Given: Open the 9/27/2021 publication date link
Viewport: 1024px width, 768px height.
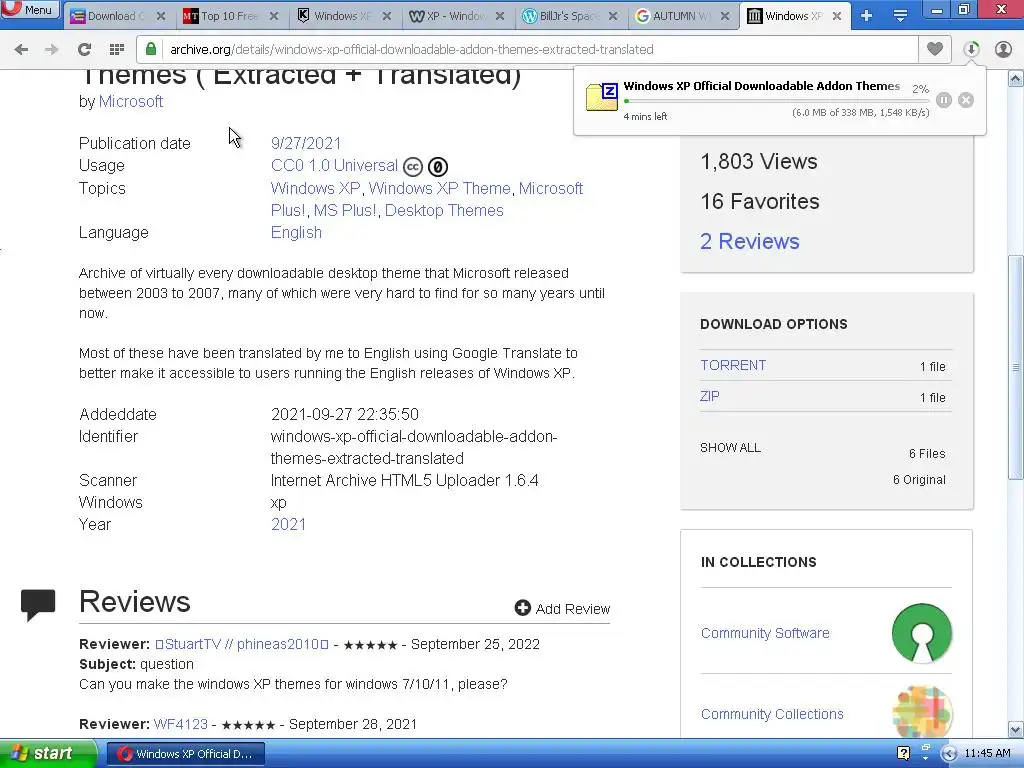Looking at the screenshot, I should click(306, 143).
